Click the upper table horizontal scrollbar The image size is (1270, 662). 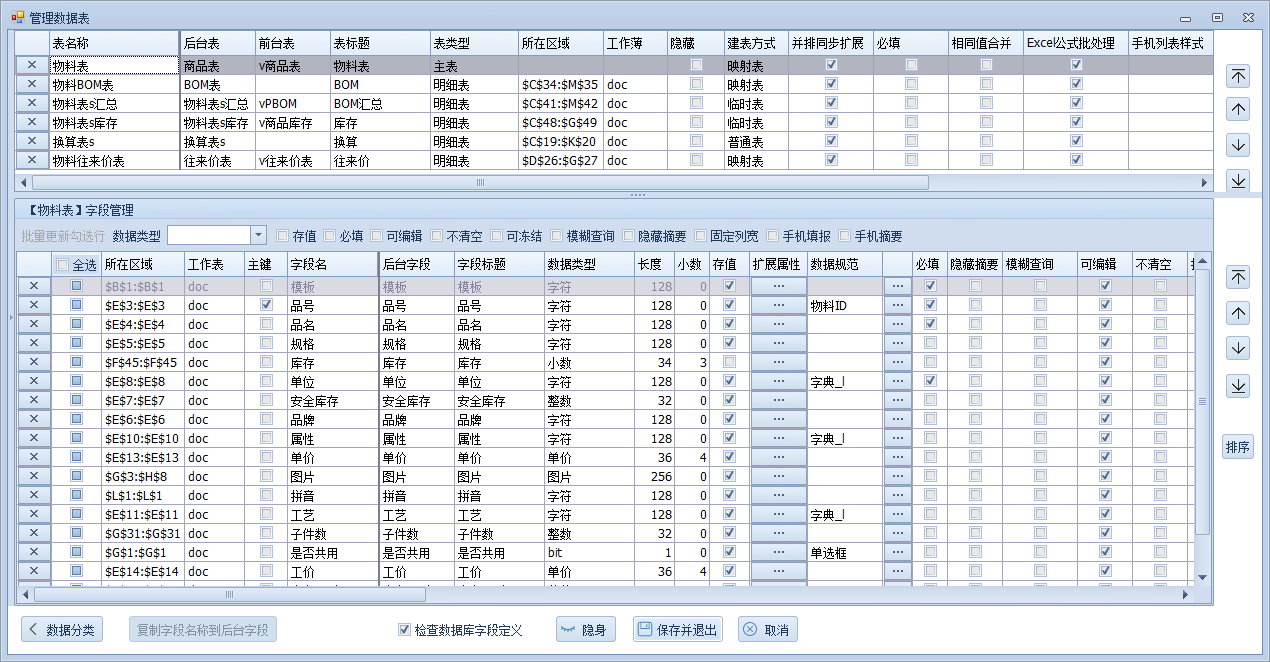(480, 183)
